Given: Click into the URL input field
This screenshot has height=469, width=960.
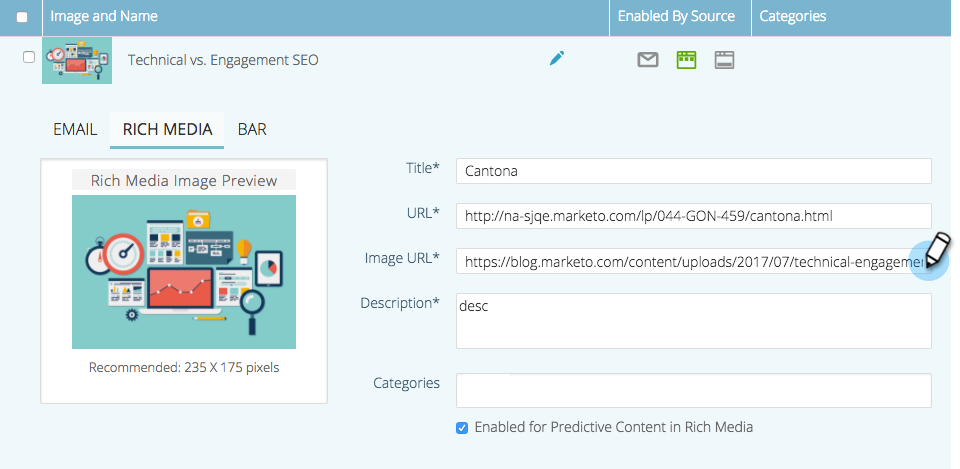Looking at the screenshot, I should (693, 216).
